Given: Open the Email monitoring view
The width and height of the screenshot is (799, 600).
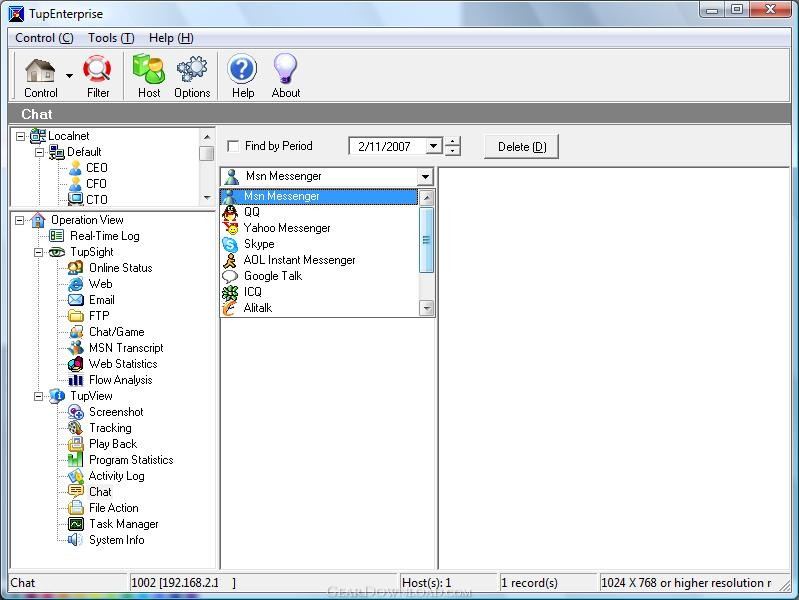Looking at the screenshot, I should tap(101, 300).
